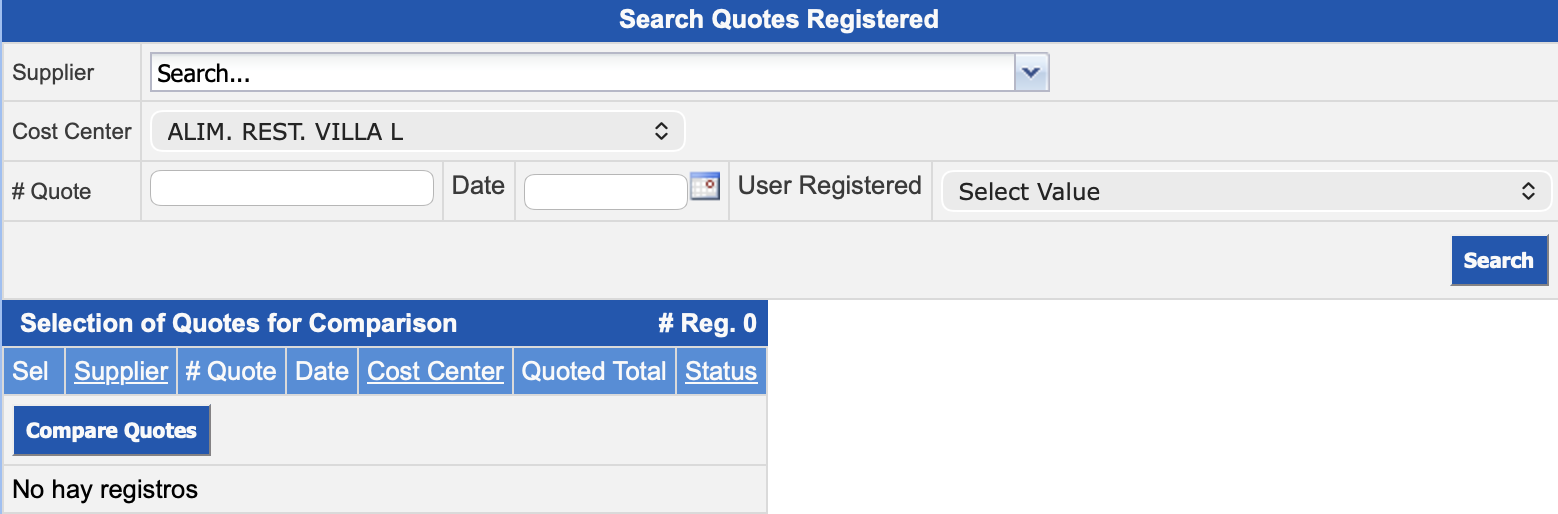The height and width of the screenshot is (514, 1558).
Task: Click the No hay registros message
Action: (x=105, y=489)
